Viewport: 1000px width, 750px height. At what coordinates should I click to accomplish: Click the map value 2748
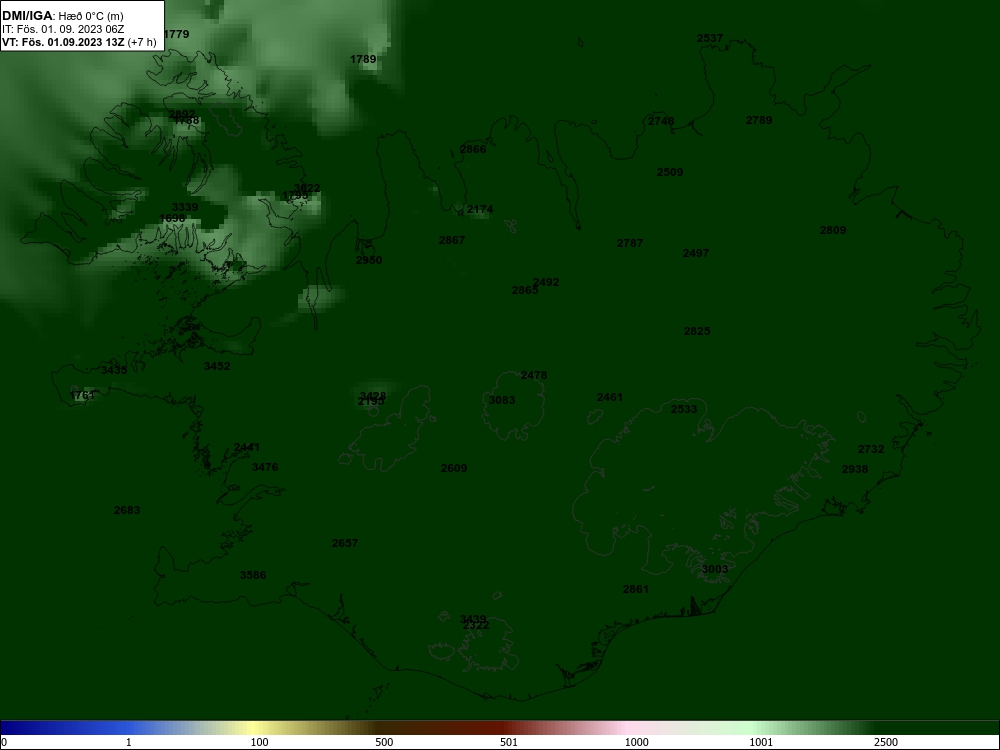(661, 121)
